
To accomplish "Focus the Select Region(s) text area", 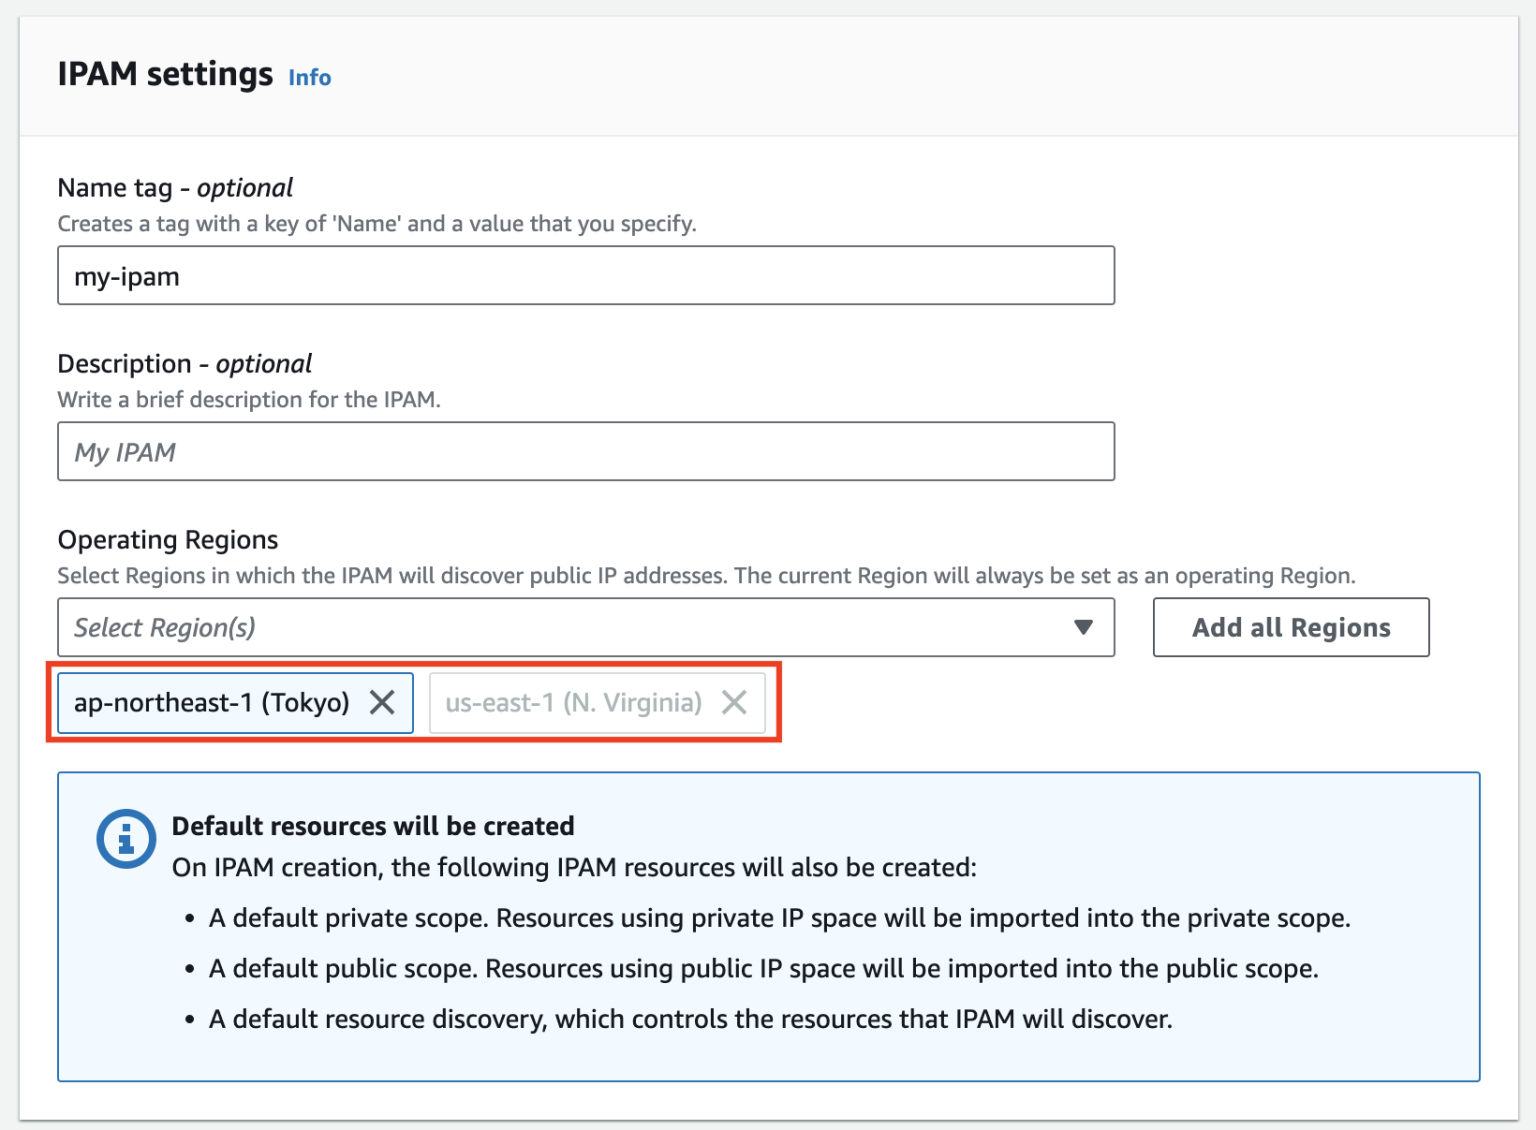I will pos(400,627).
